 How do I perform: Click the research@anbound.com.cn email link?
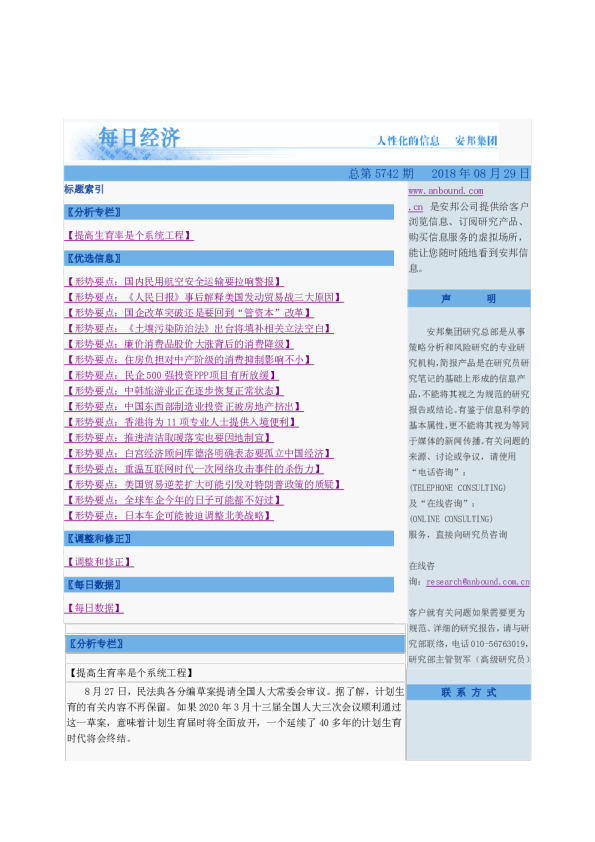tap(478, 582)
